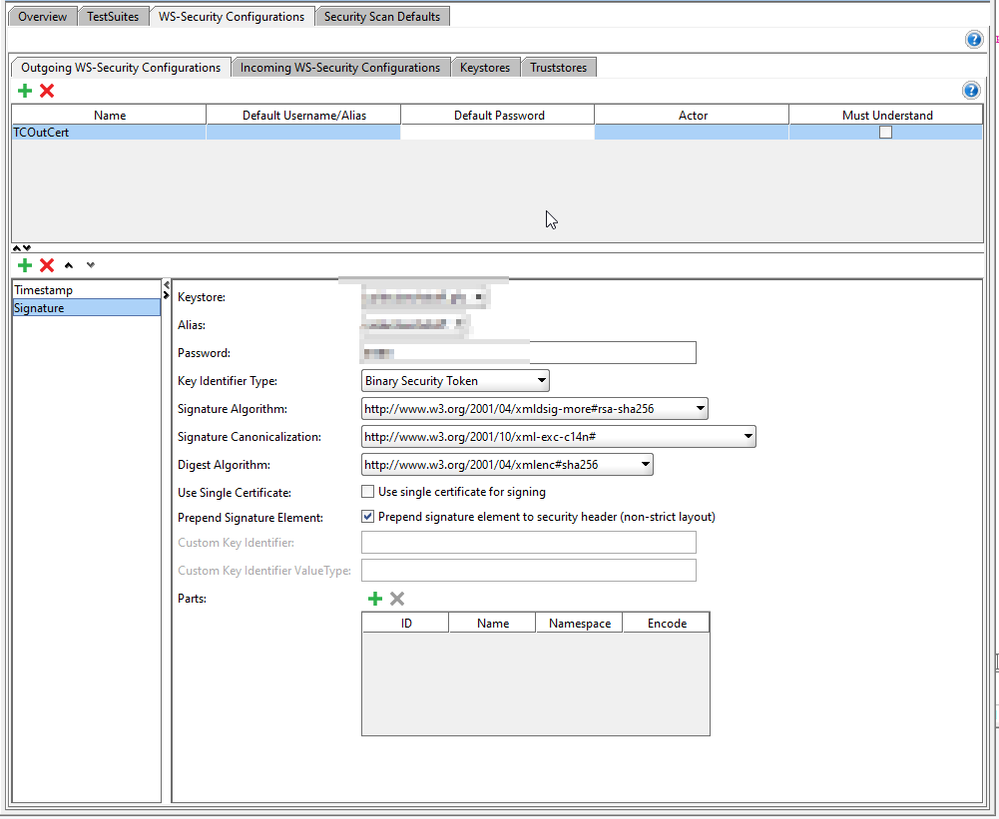The height and width of the screenshot is (819, 999).
Task: Open help for the outgoing configurations panel
Action: pos(970,91)
